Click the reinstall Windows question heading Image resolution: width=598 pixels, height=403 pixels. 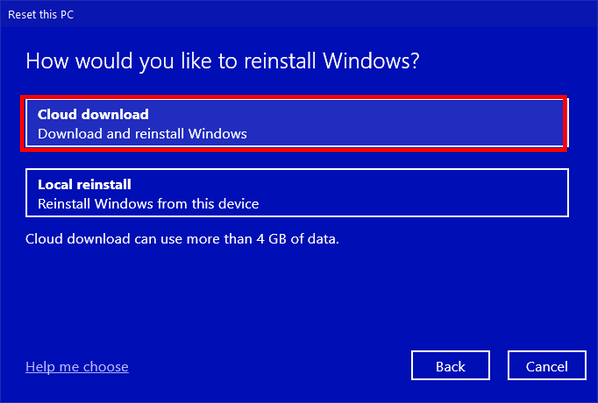[x=222, y=61]
